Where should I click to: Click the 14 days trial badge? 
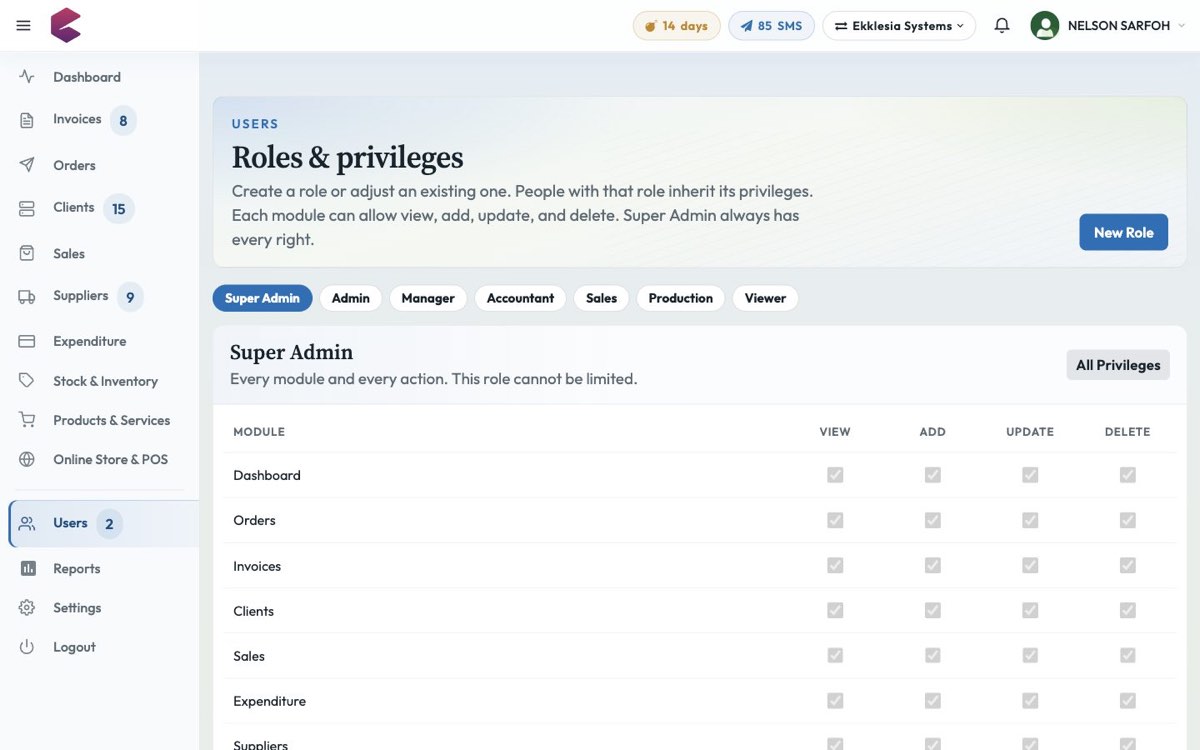click(x=677, y=26)
